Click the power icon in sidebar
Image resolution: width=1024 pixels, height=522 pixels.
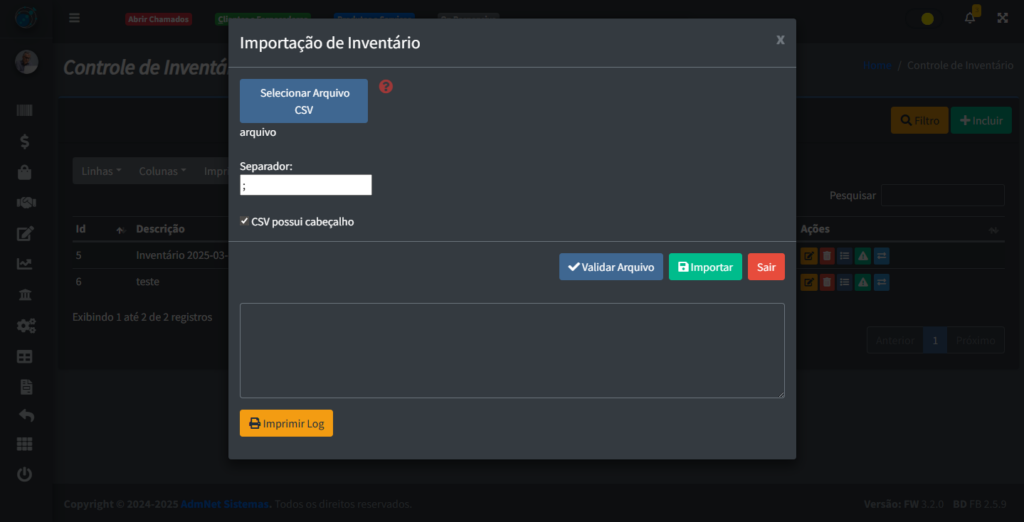(x=25, y=474)
